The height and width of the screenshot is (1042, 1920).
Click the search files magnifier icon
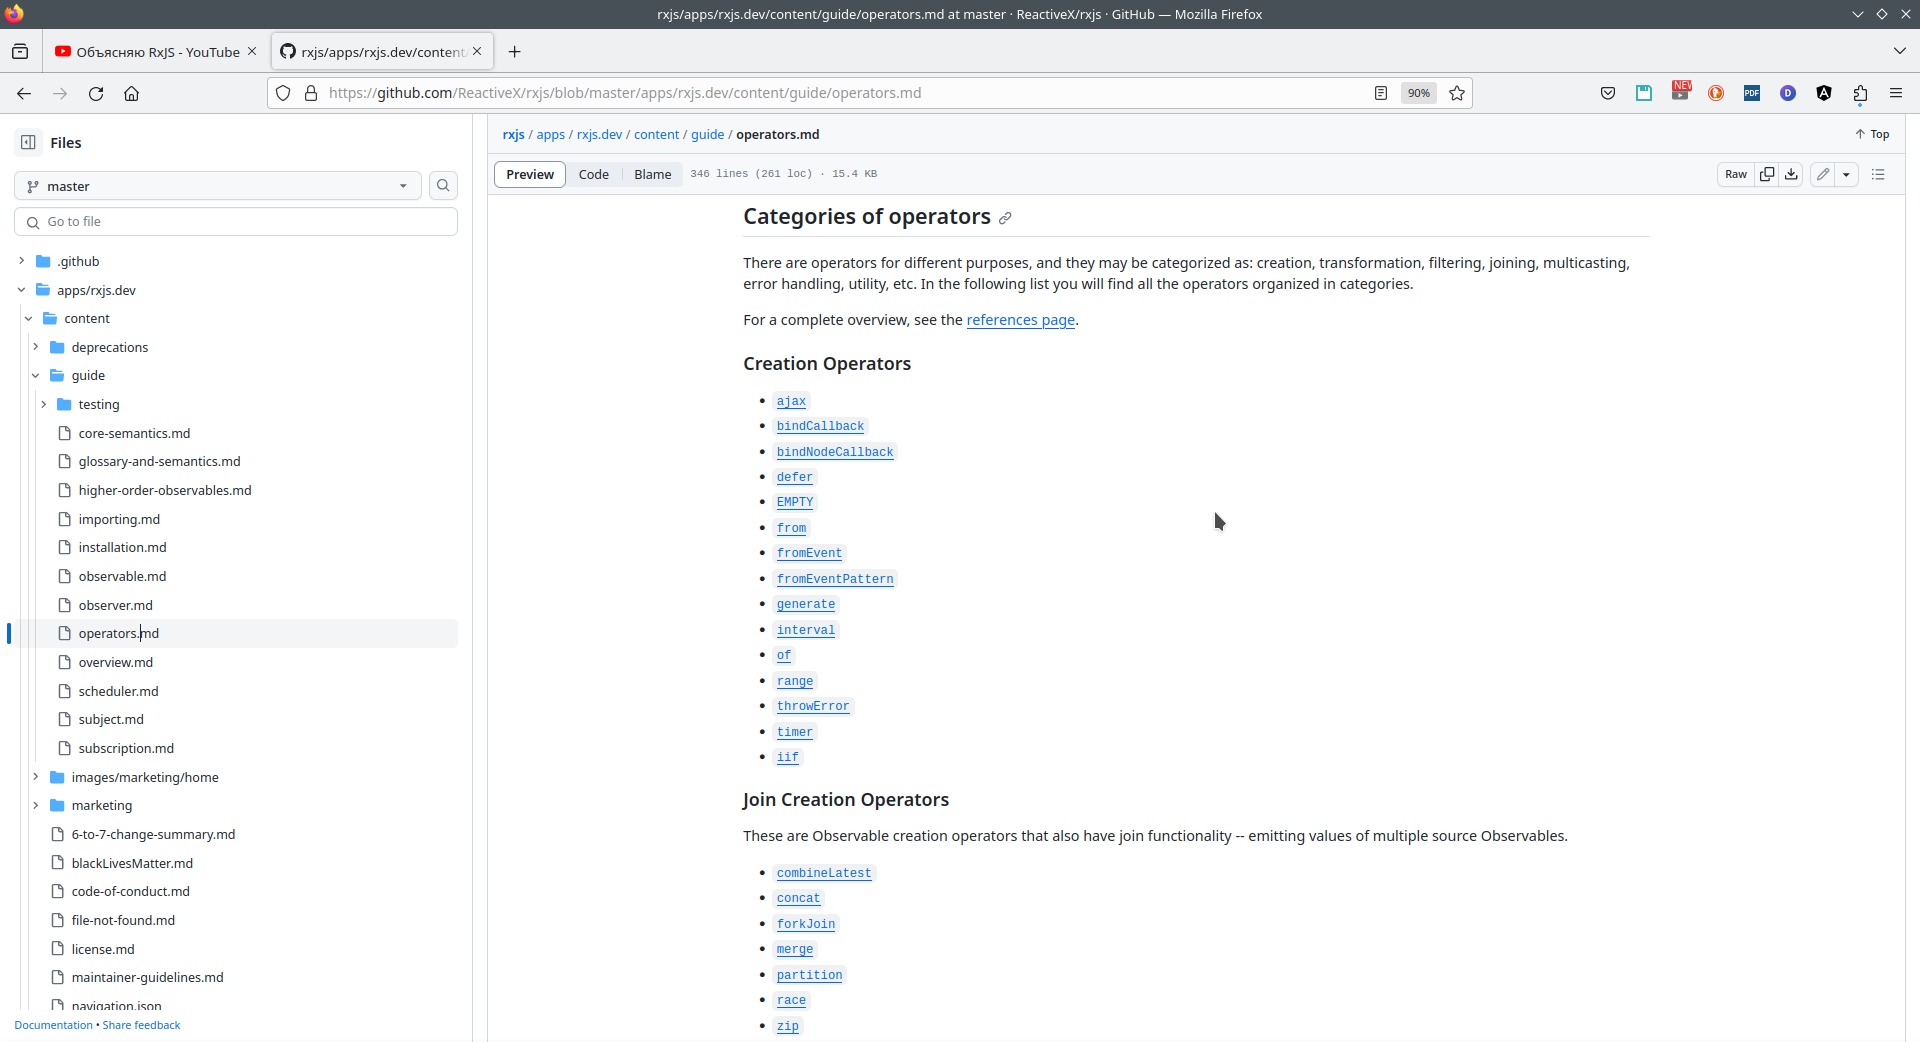[x=443, y=186]
